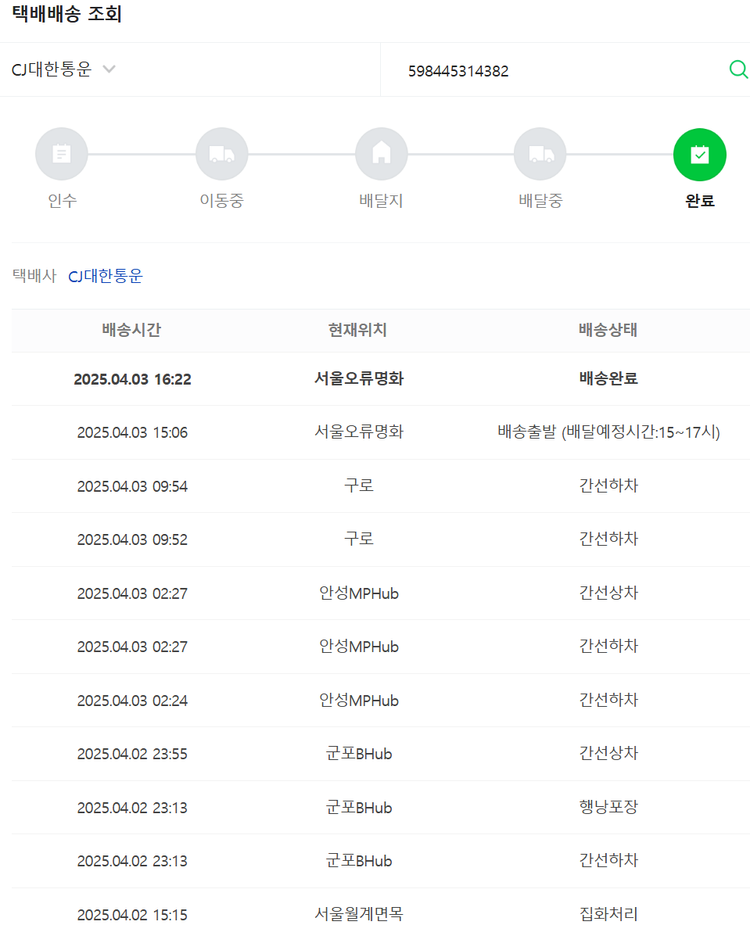This screenshot has height=928, width=750.
Task: Click the green 완료 completed icon
Action: 700,154
